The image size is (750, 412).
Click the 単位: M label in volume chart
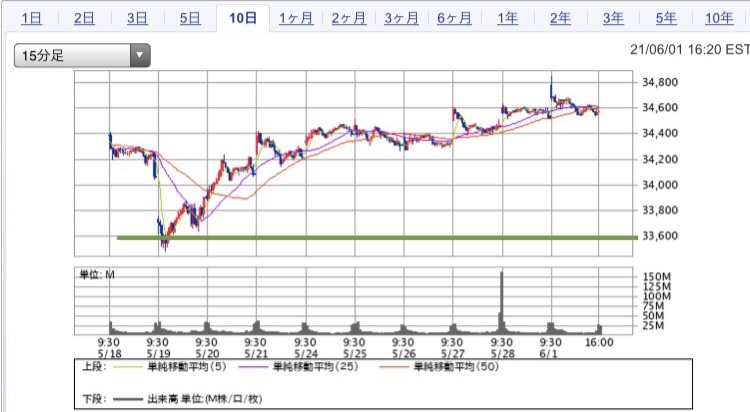coord(97,275)
